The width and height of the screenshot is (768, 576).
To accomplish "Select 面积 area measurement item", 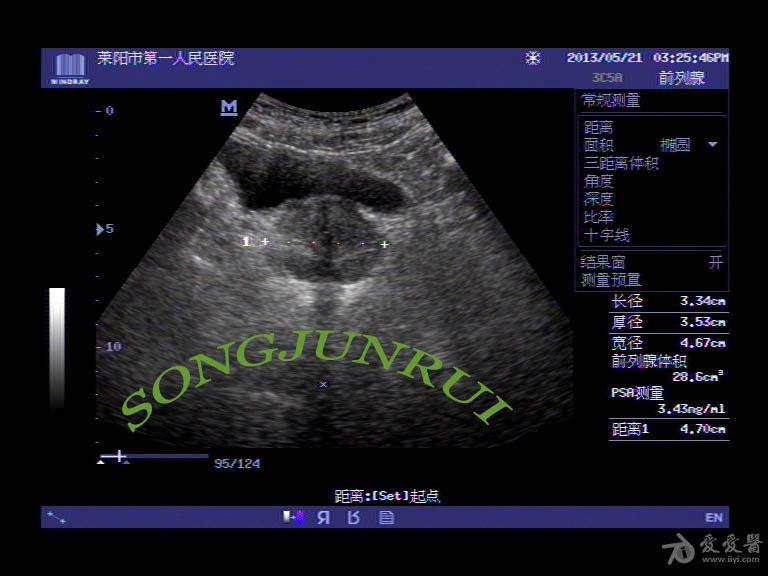I will tap(598, 145).
